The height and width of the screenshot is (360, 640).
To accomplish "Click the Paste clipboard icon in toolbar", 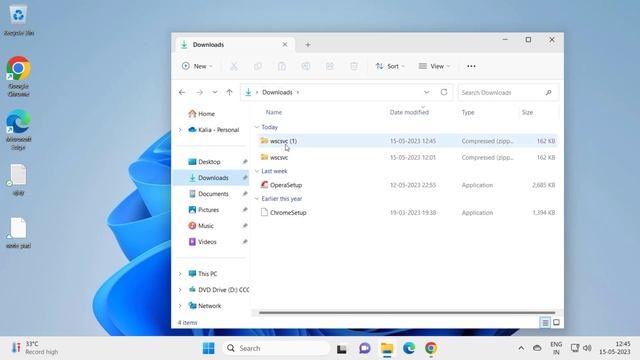I will (x=282, y=66).
